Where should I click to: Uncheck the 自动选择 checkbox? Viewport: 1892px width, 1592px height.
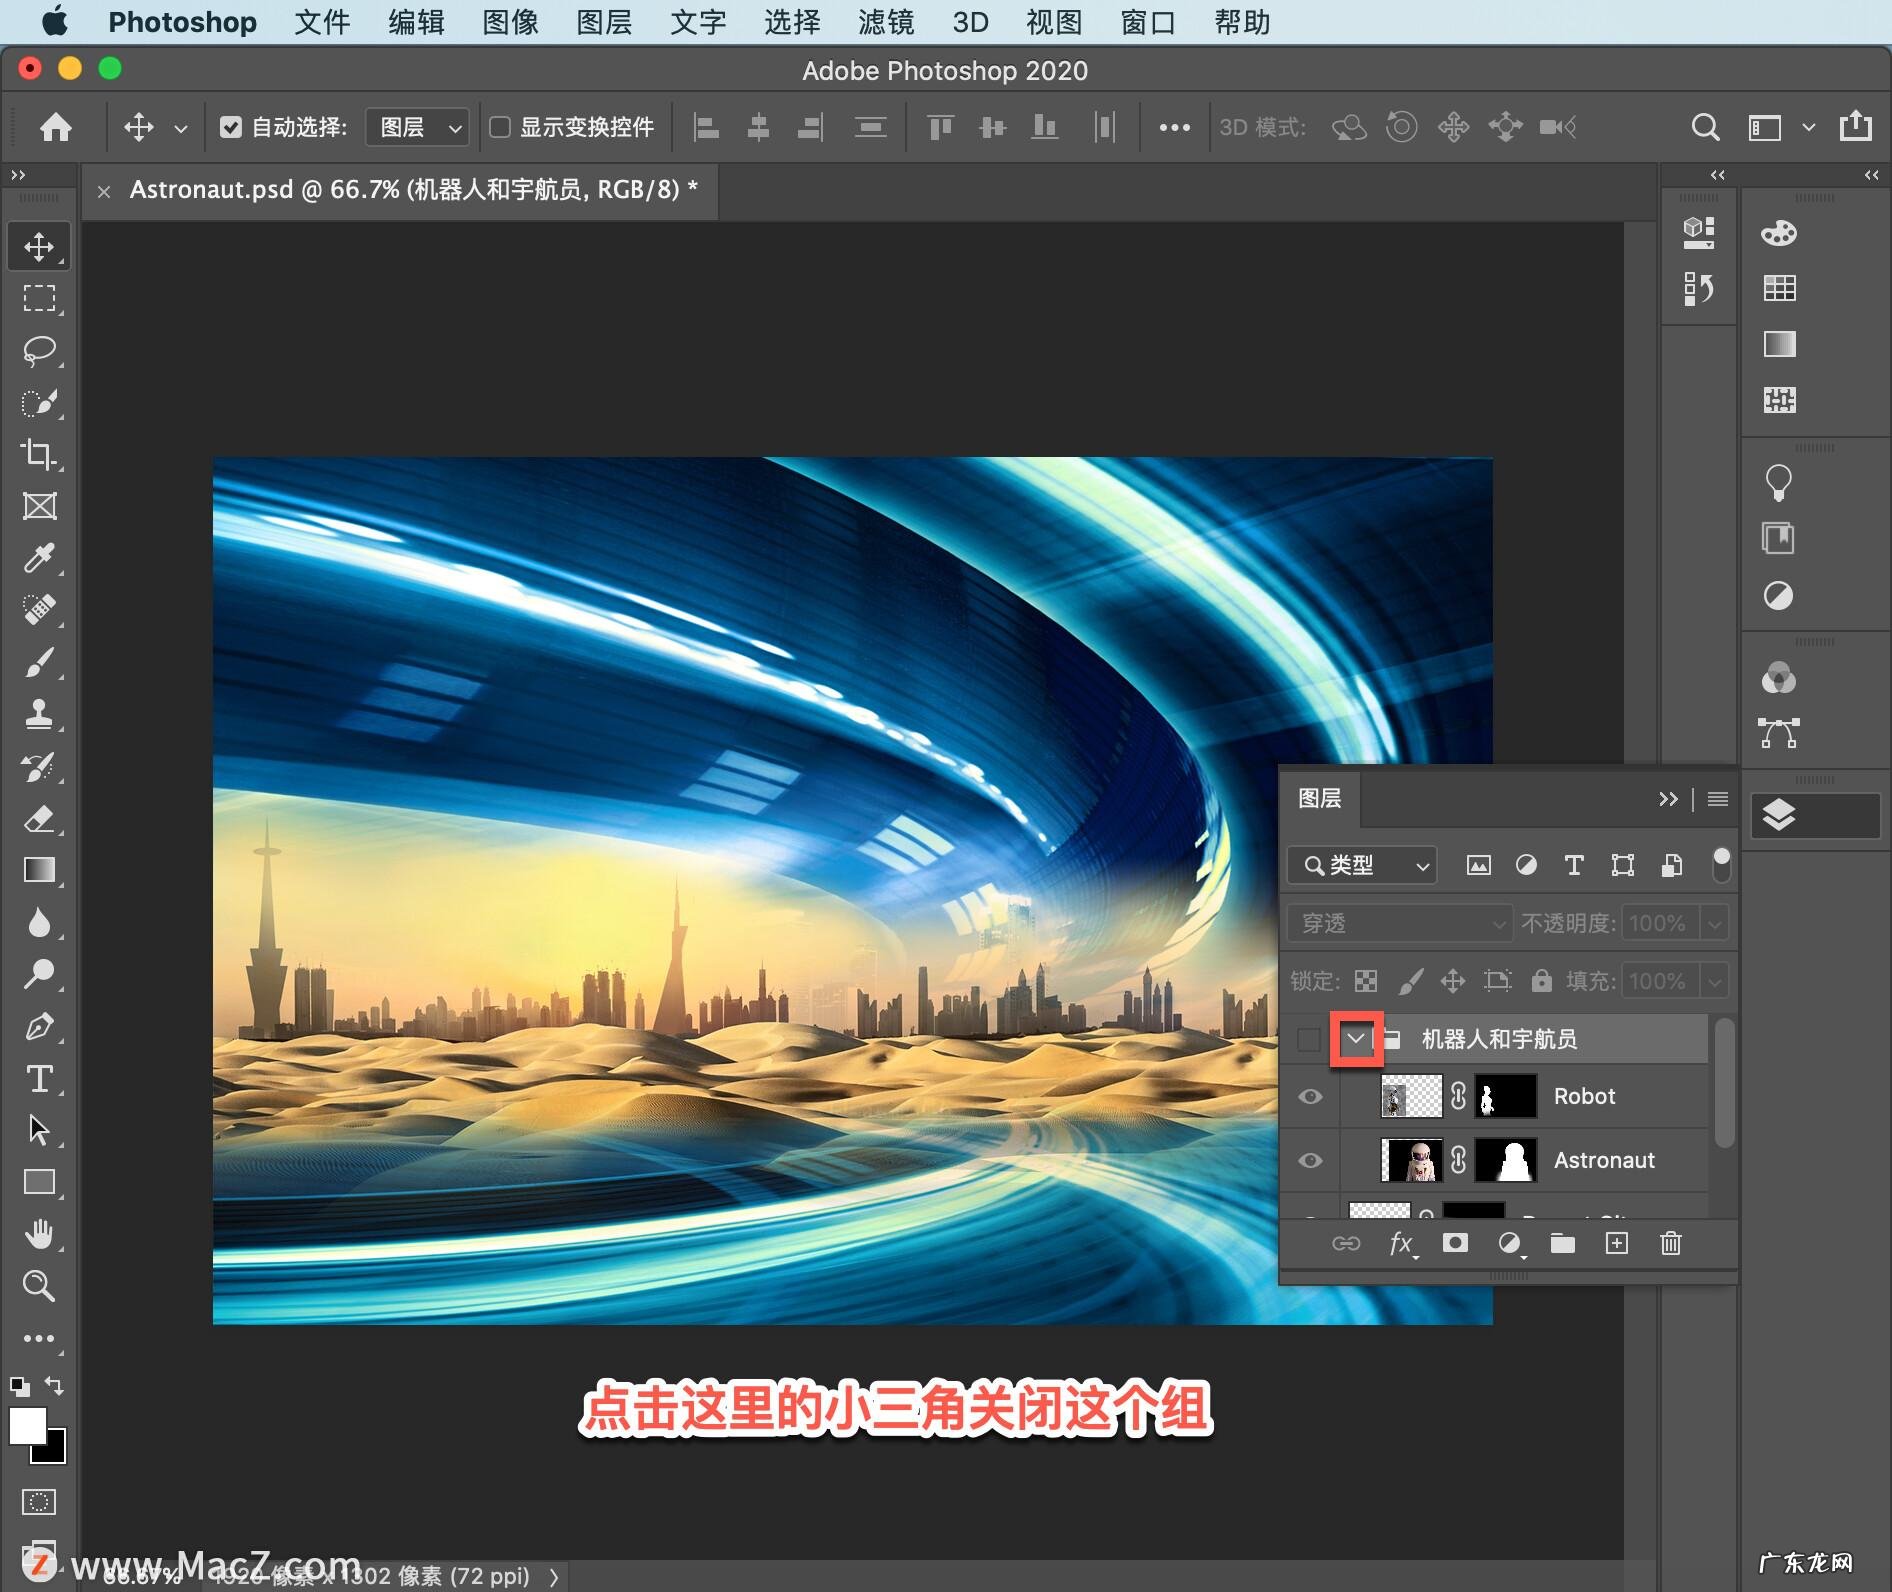(231, 127)
